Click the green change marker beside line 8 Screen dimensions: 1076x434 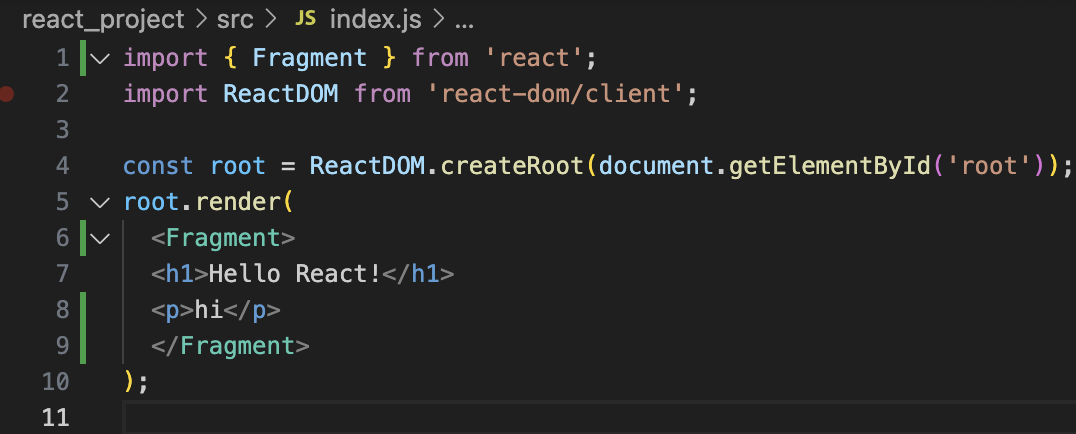point(83,310)
